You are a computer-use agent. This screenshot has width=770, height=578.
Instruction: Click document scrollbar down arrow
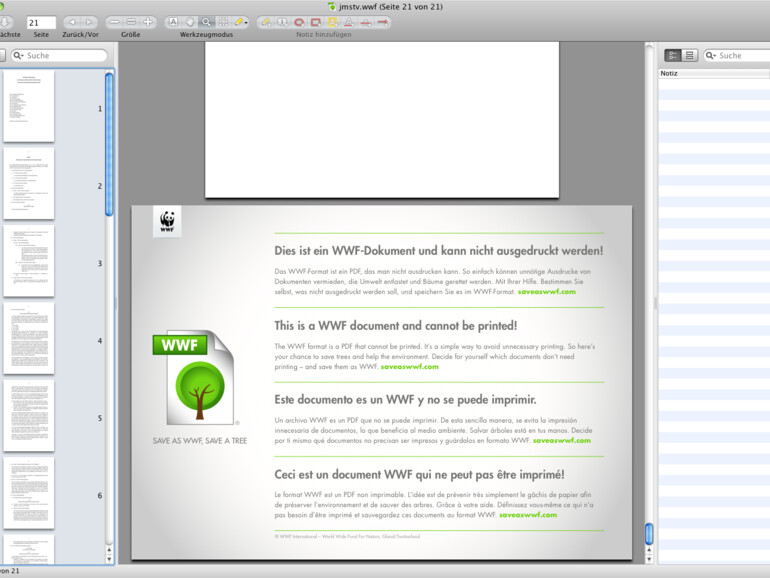(649, 559)
